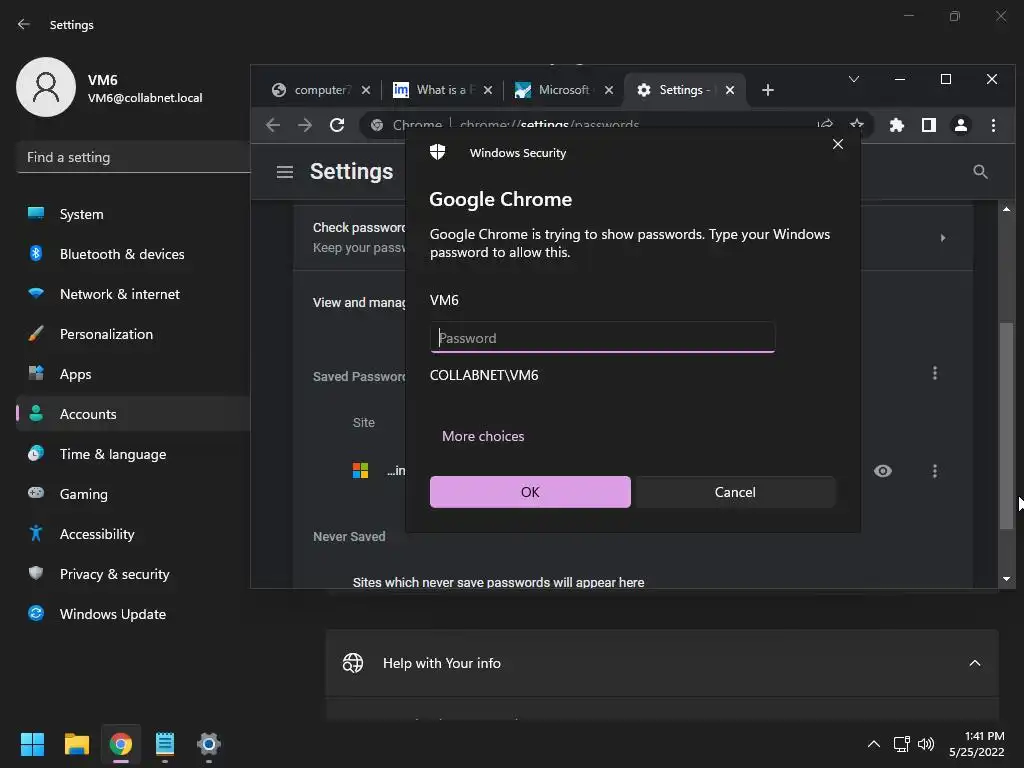Open Network & internet settings
Image resolution: width=1024 pixels, height=768 pixels.
click(133, 294)
